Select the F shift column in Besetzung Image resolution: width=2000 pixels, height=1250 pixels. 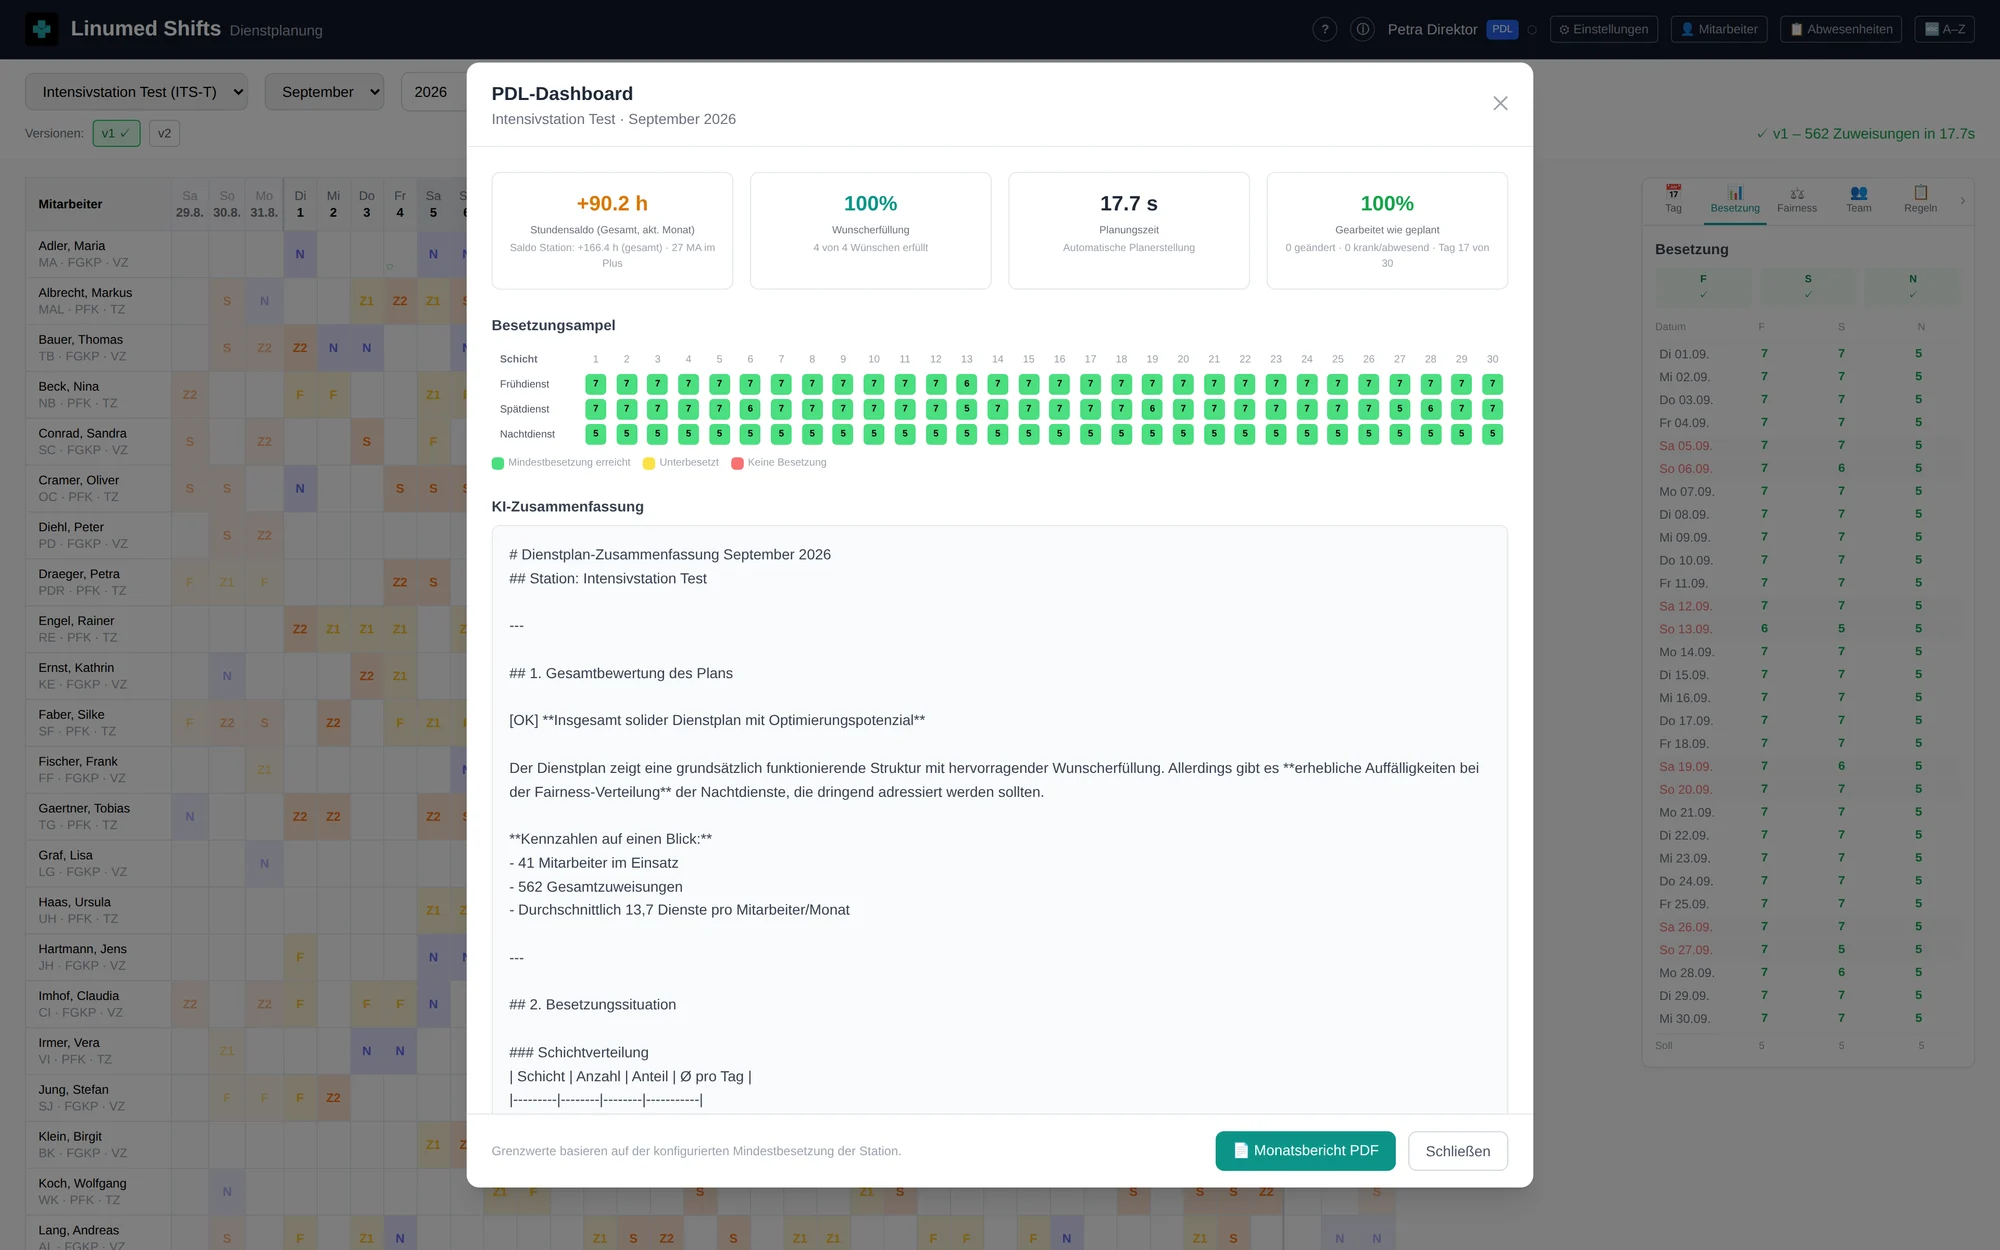tap(1703, 286)
